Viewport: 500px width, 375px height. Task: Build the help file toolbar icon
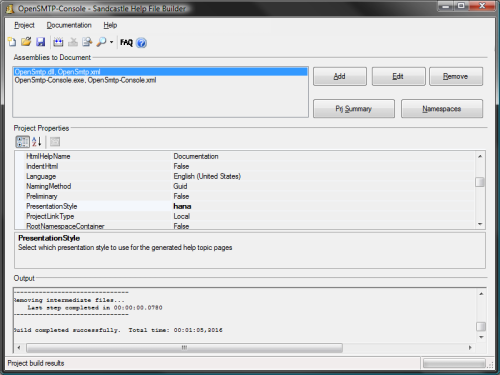(58, 42)
